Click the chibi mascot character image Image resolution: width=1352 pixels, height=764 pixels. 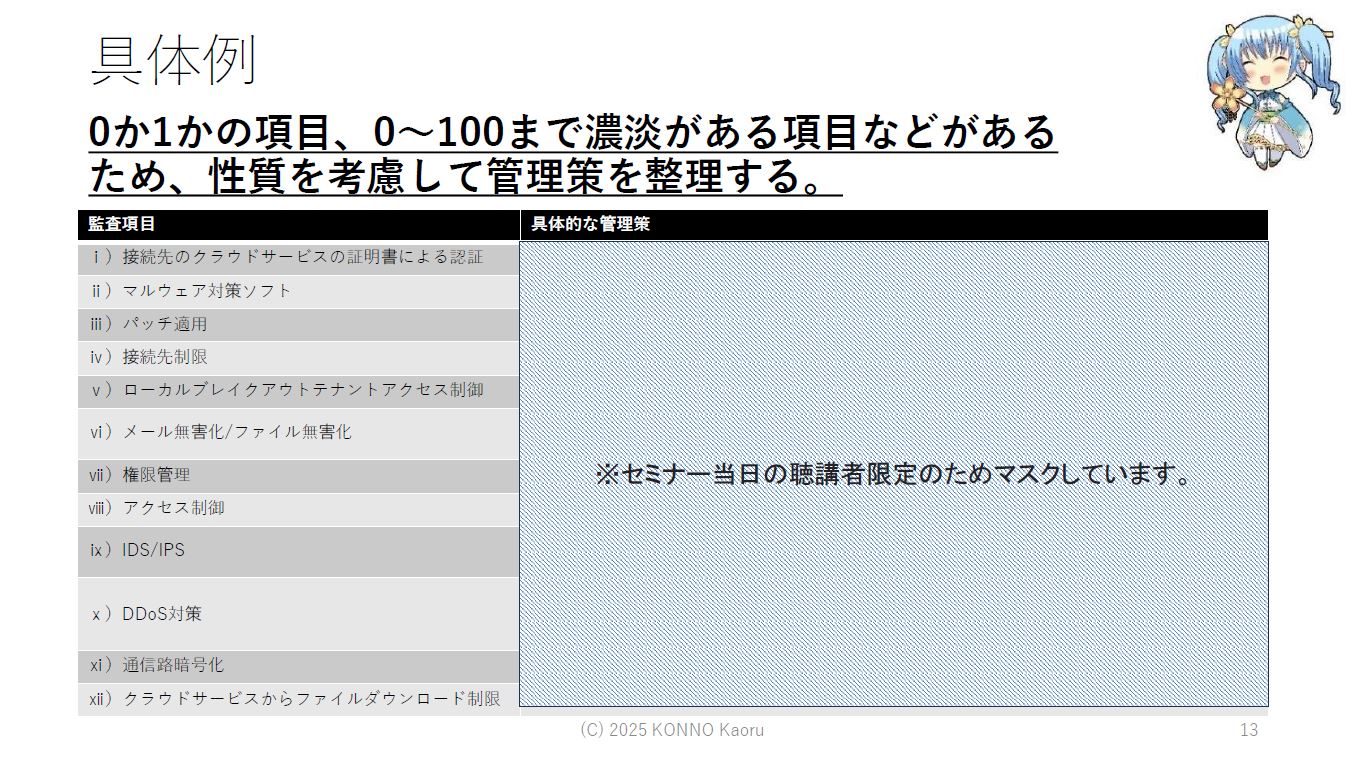pyautogui.click(x=1267, y=90)
